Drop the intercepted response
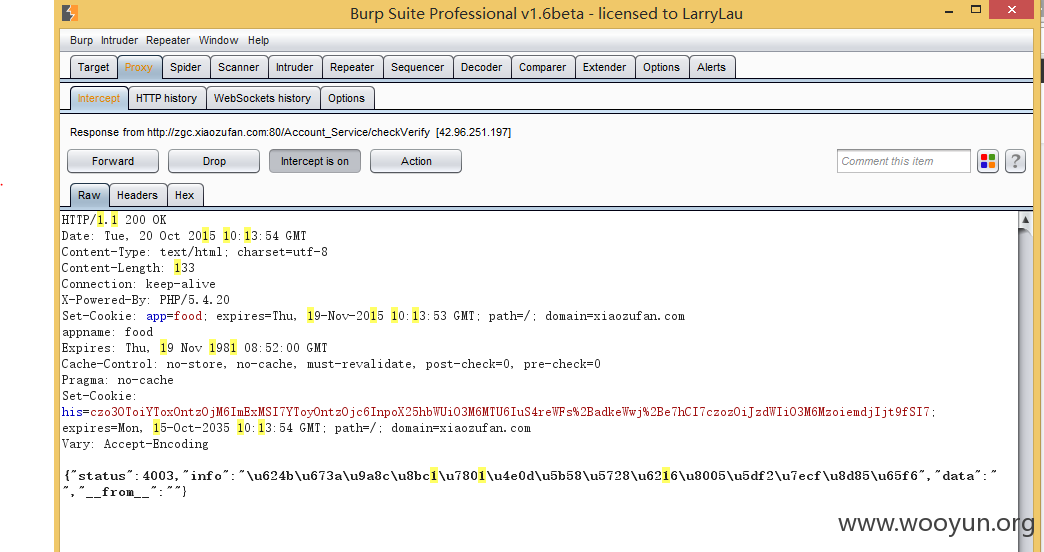Image resolution: width=1044 pixels, height=552 pixels. pyautogui.click(x=214, y=161)
